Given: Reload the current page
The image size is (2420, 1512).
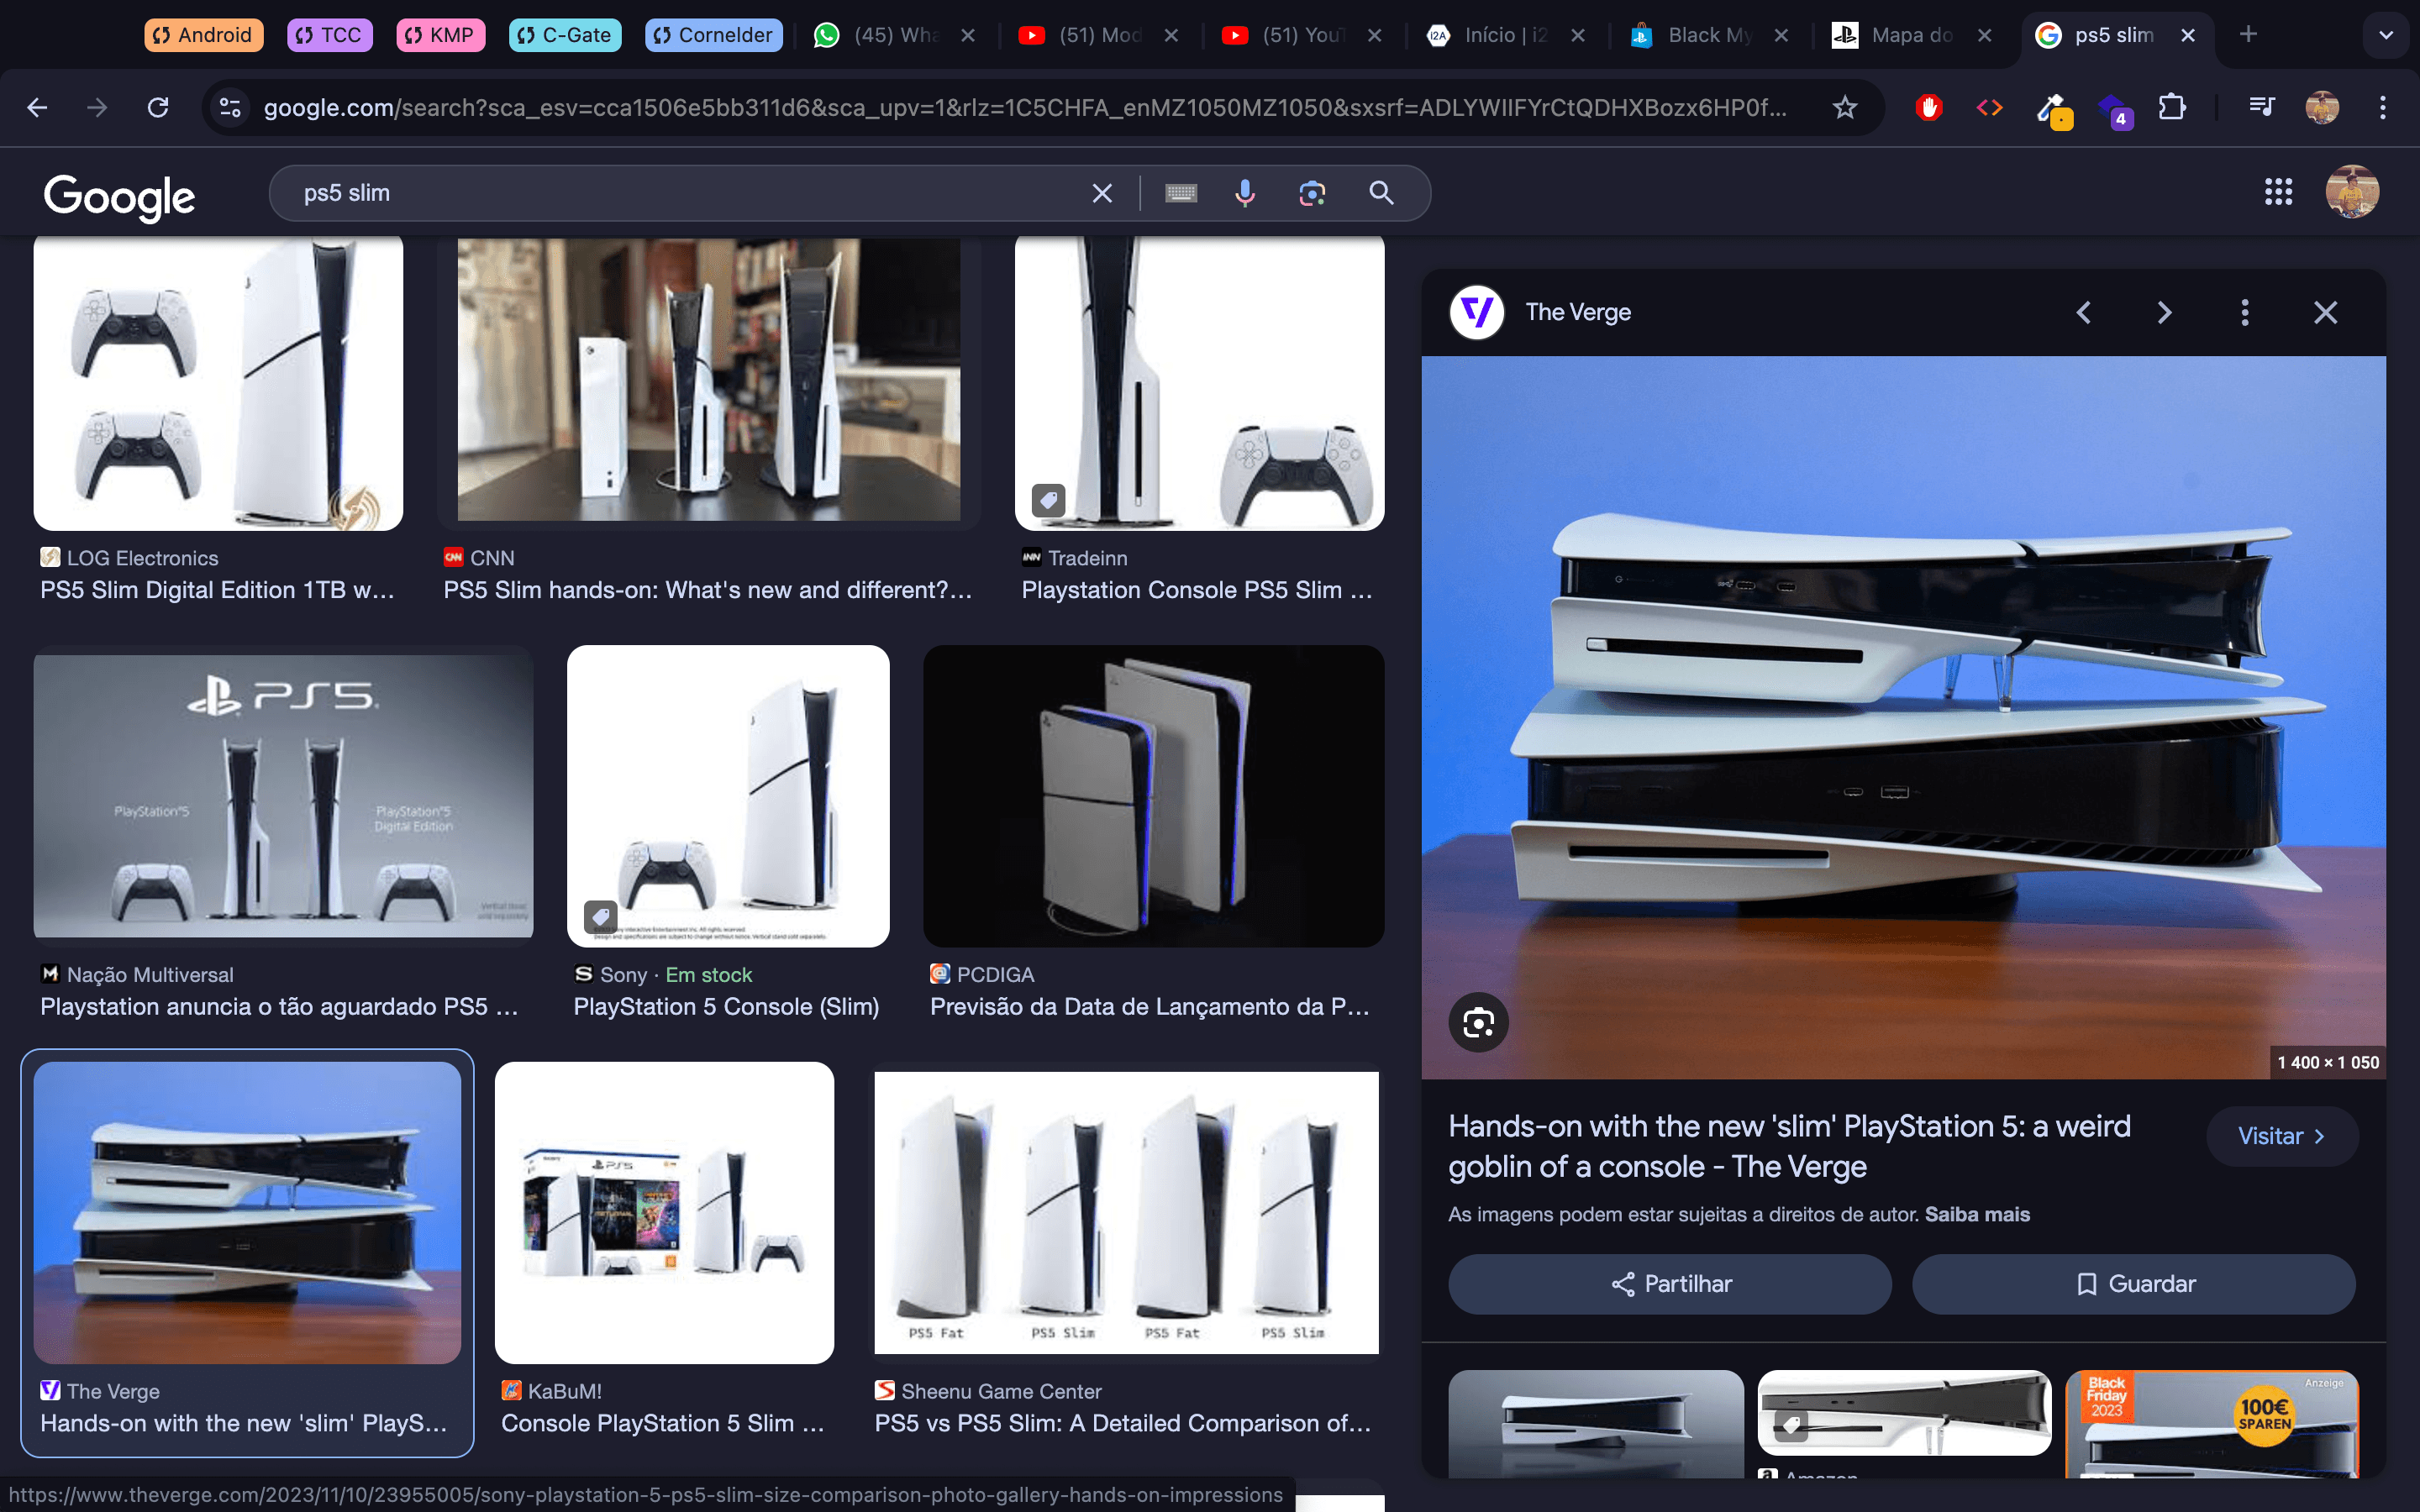Looking at the screenshot, I should click(x=158, y=107).
